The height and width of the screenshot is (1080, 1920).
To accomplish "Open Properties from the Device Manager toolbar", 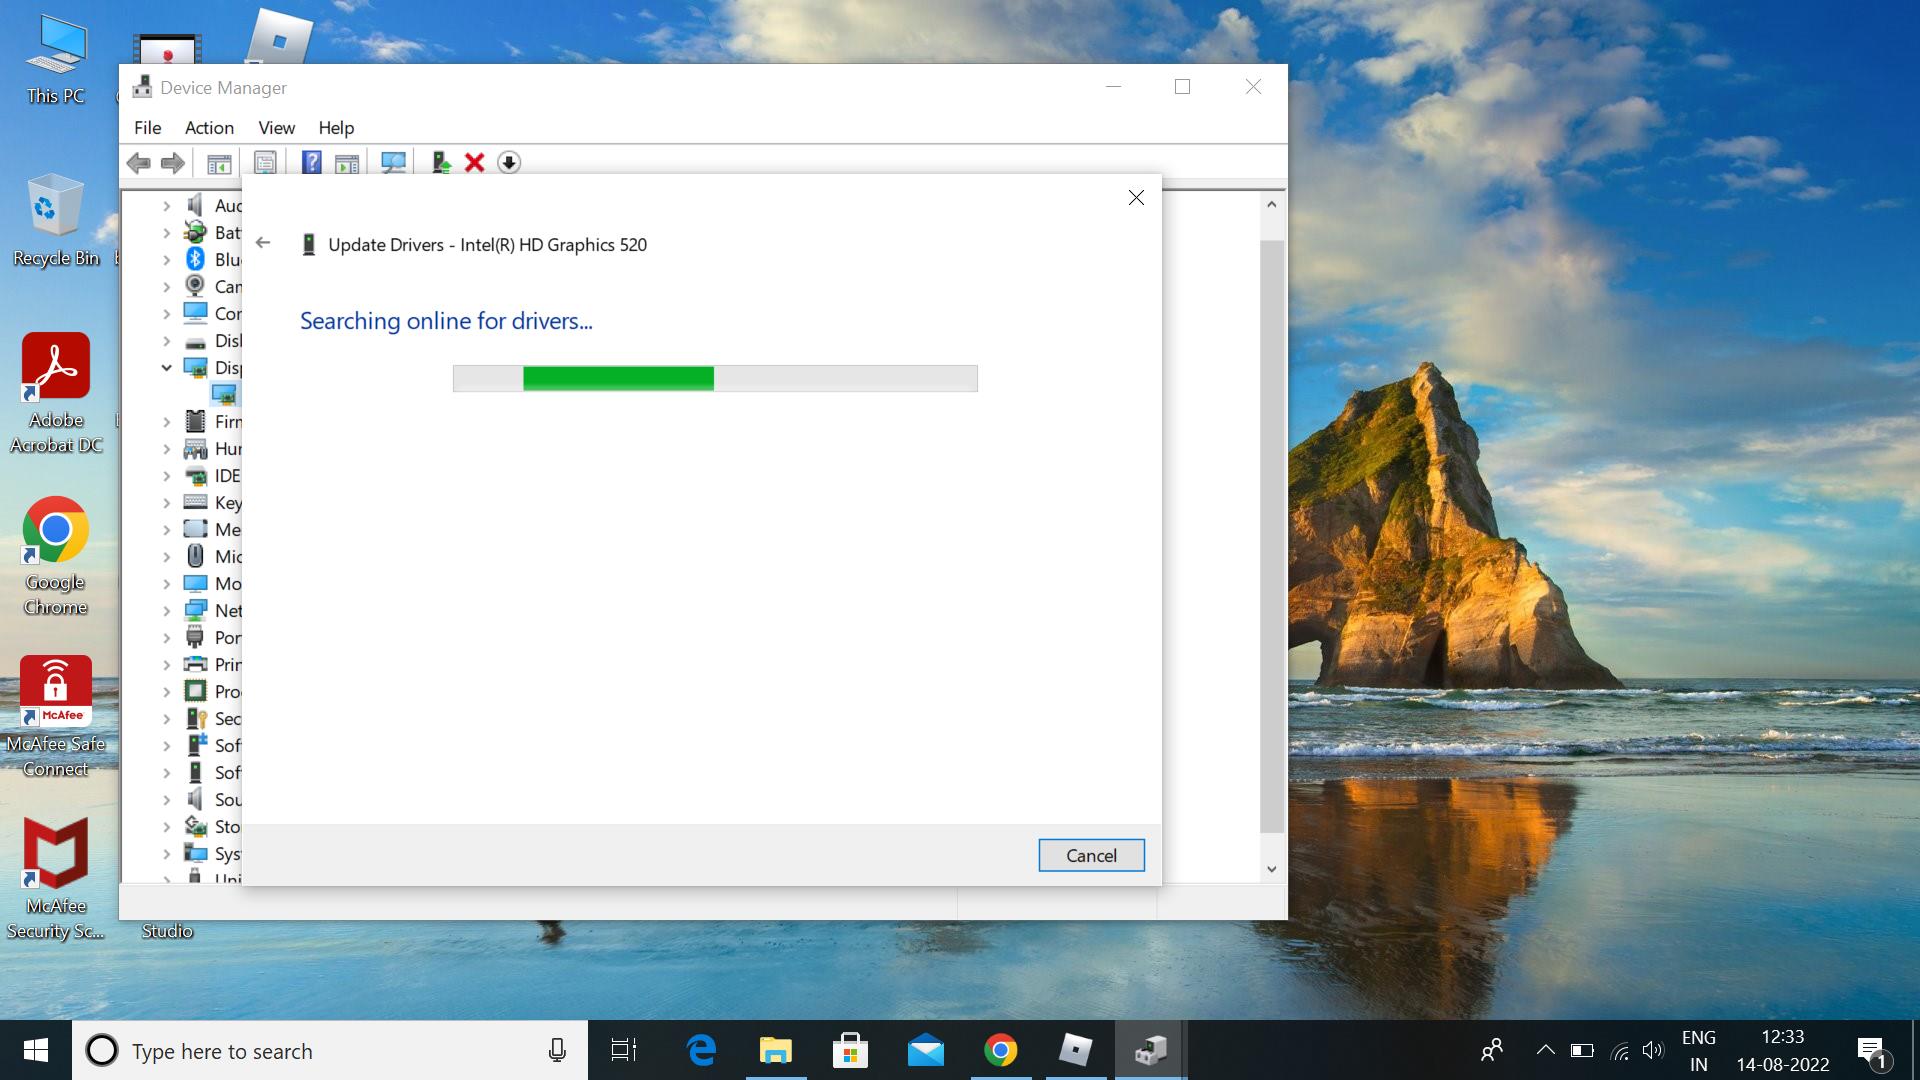I will (265, 163).
